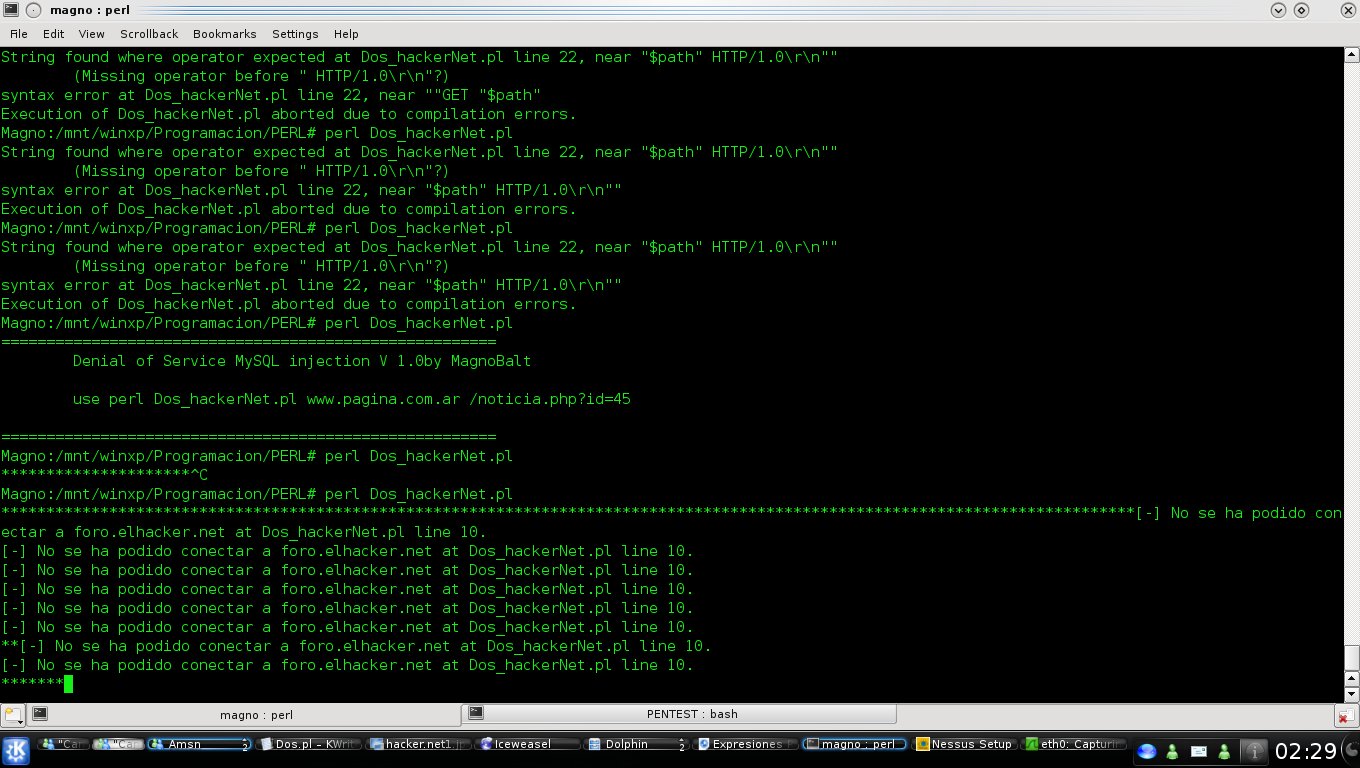Maximize the Konsole window
The height and width of the screenshot is (768, 1360).
point(1301,10)
